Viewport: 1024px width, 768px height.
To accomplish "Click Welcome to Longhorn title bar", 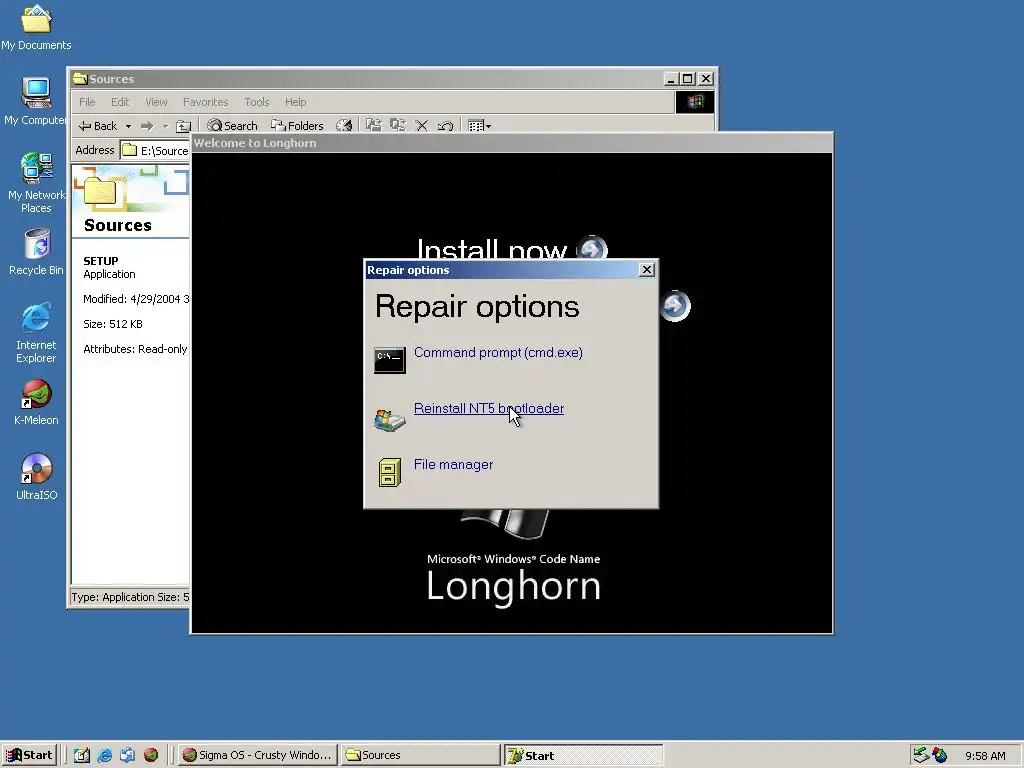I will (511, 143).
